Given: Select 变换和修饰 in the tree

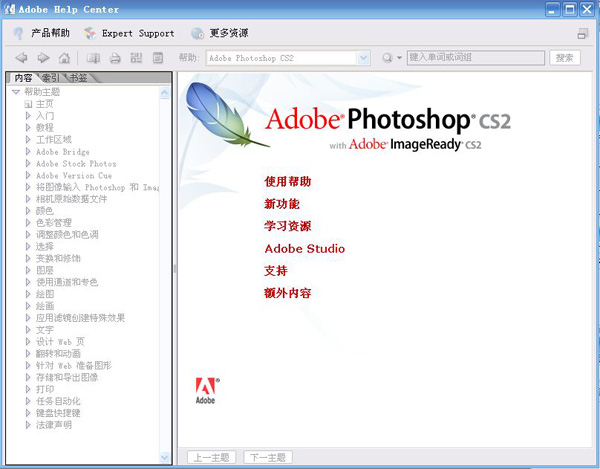Looking at the screenshot, I should coord(58,259).
